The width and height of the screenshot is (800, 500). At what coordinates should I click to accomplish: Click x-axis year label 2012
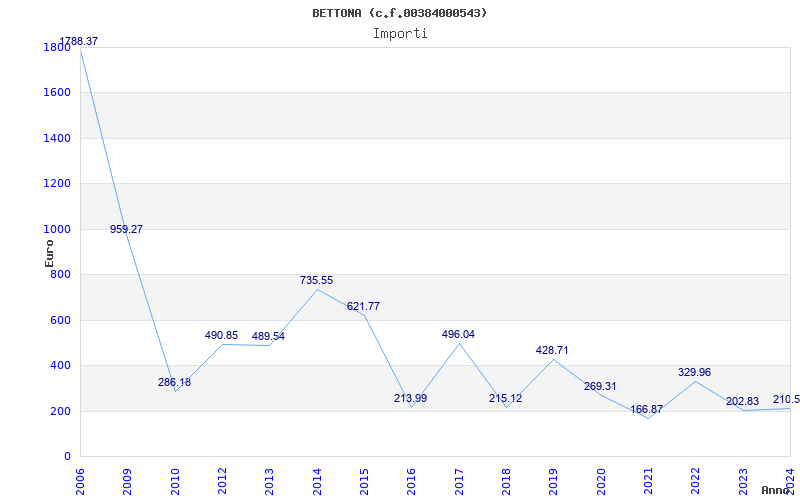[222, 481]
